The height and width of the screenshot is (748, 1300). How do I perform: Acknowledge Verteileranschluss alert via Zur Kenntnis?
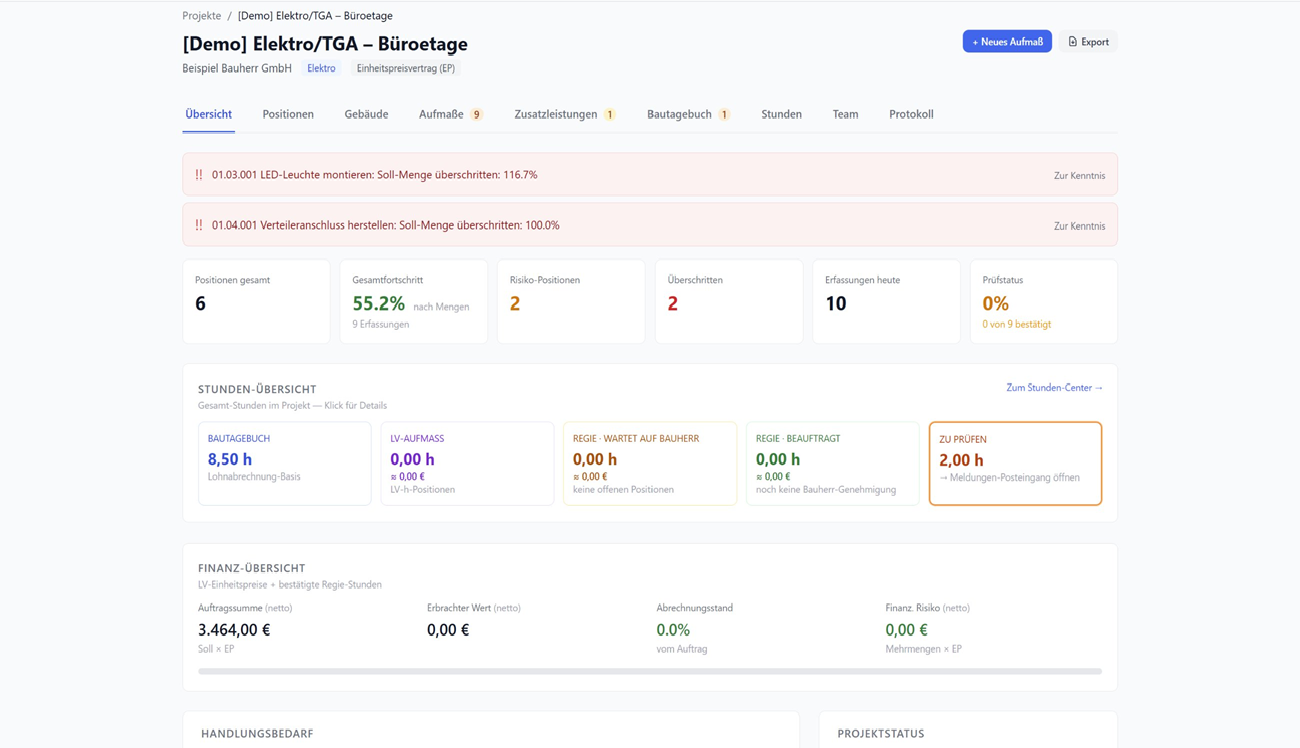[x=1079, y=226]
